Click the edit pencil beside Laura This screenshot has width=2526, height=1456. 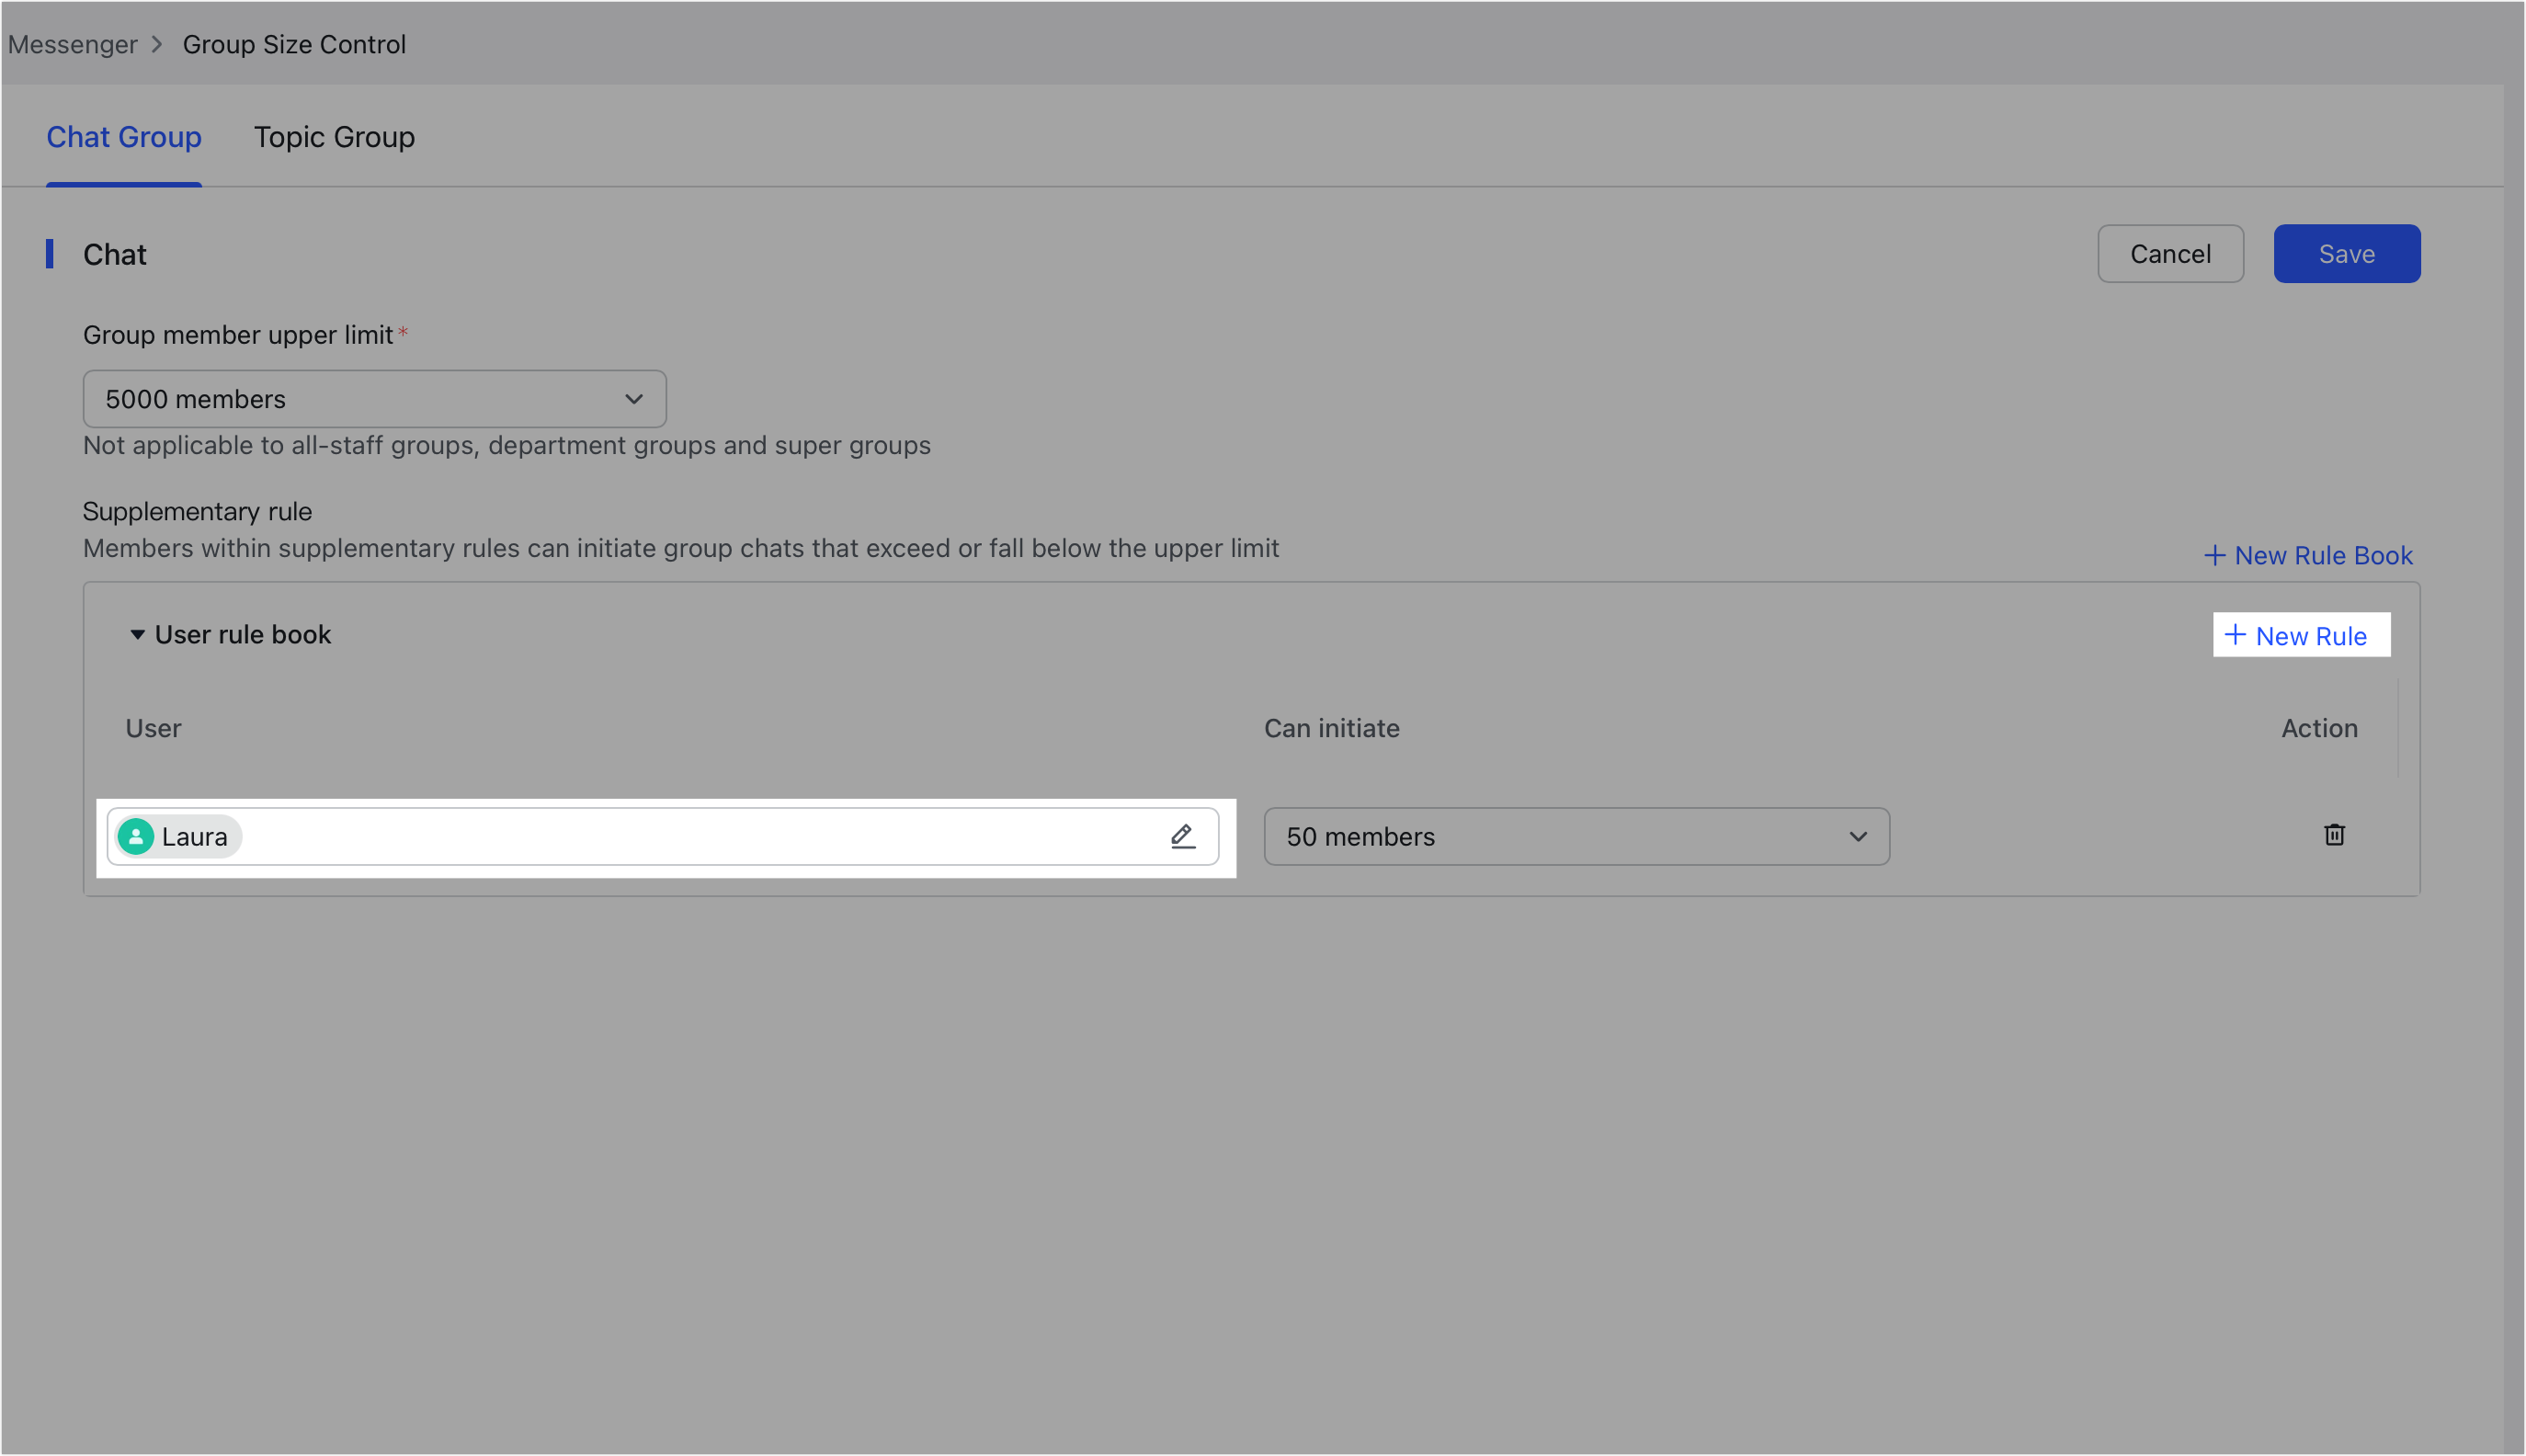tap(1183, 836)
